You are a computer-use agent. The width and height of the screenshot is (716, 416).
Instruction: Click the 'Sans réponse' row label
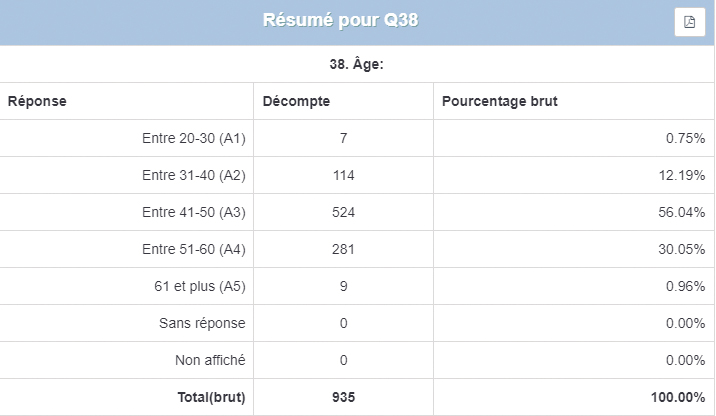tap(202, 323)
